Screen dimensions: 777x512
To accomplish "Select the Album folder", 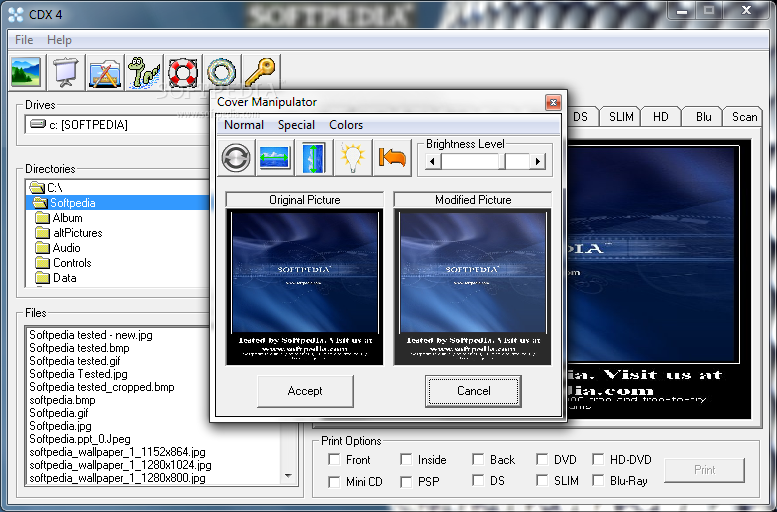I will (67, 218).
